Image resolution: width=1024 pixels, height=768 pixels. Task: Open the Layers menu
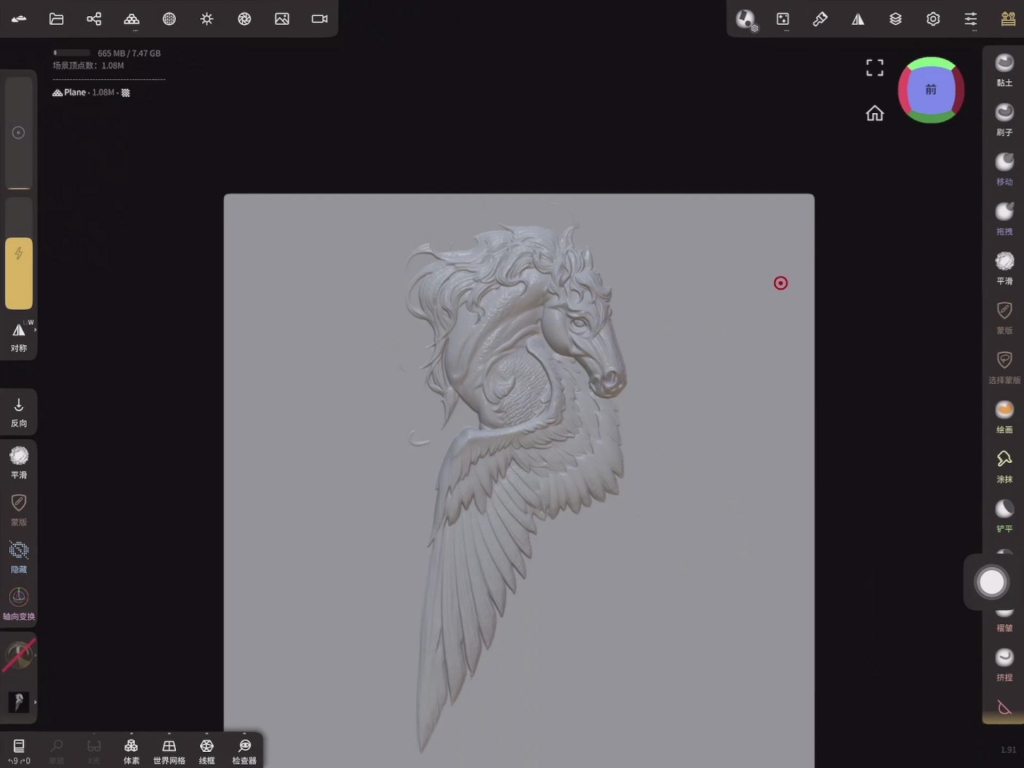pos(895,19)
